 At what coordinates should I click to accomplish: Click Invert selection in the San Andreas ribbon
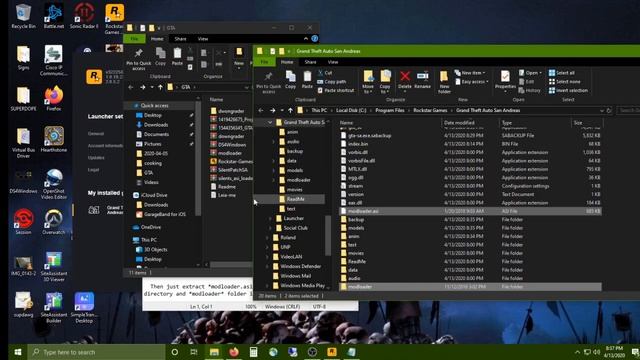[x=568, y=90]
